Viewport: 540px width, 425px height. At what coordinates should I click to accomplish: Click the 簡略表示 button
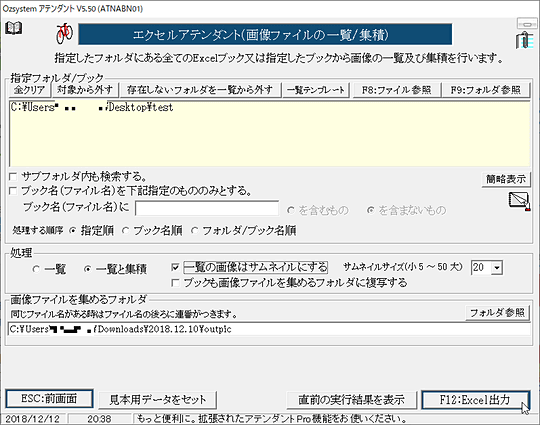tap(506, 179)
